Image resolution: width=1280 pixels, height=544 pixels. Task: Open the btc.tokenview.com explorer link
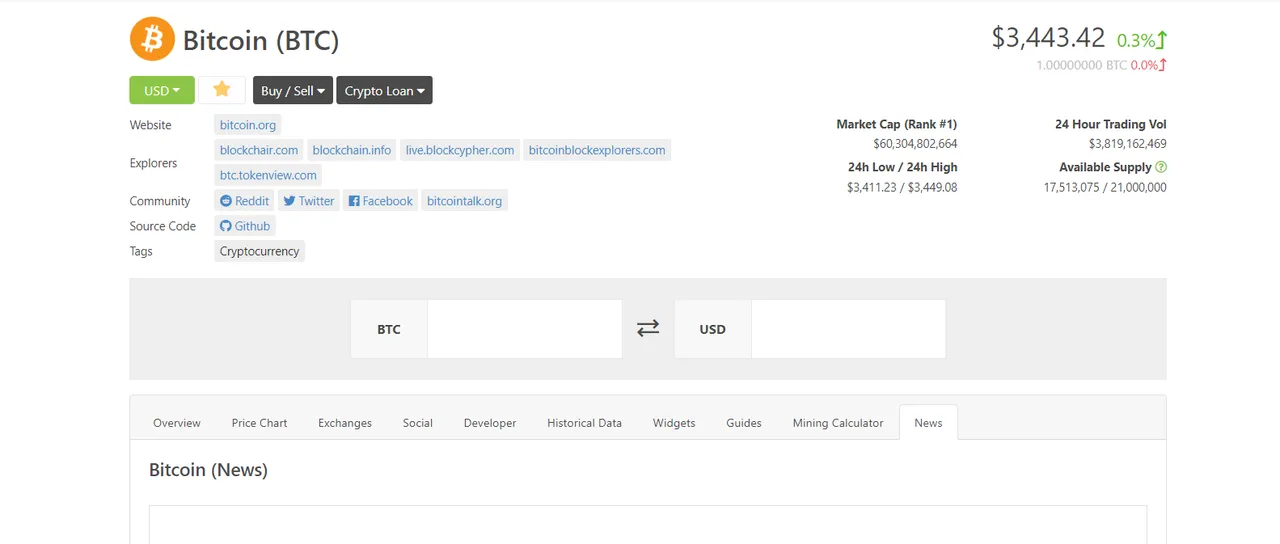268,175
